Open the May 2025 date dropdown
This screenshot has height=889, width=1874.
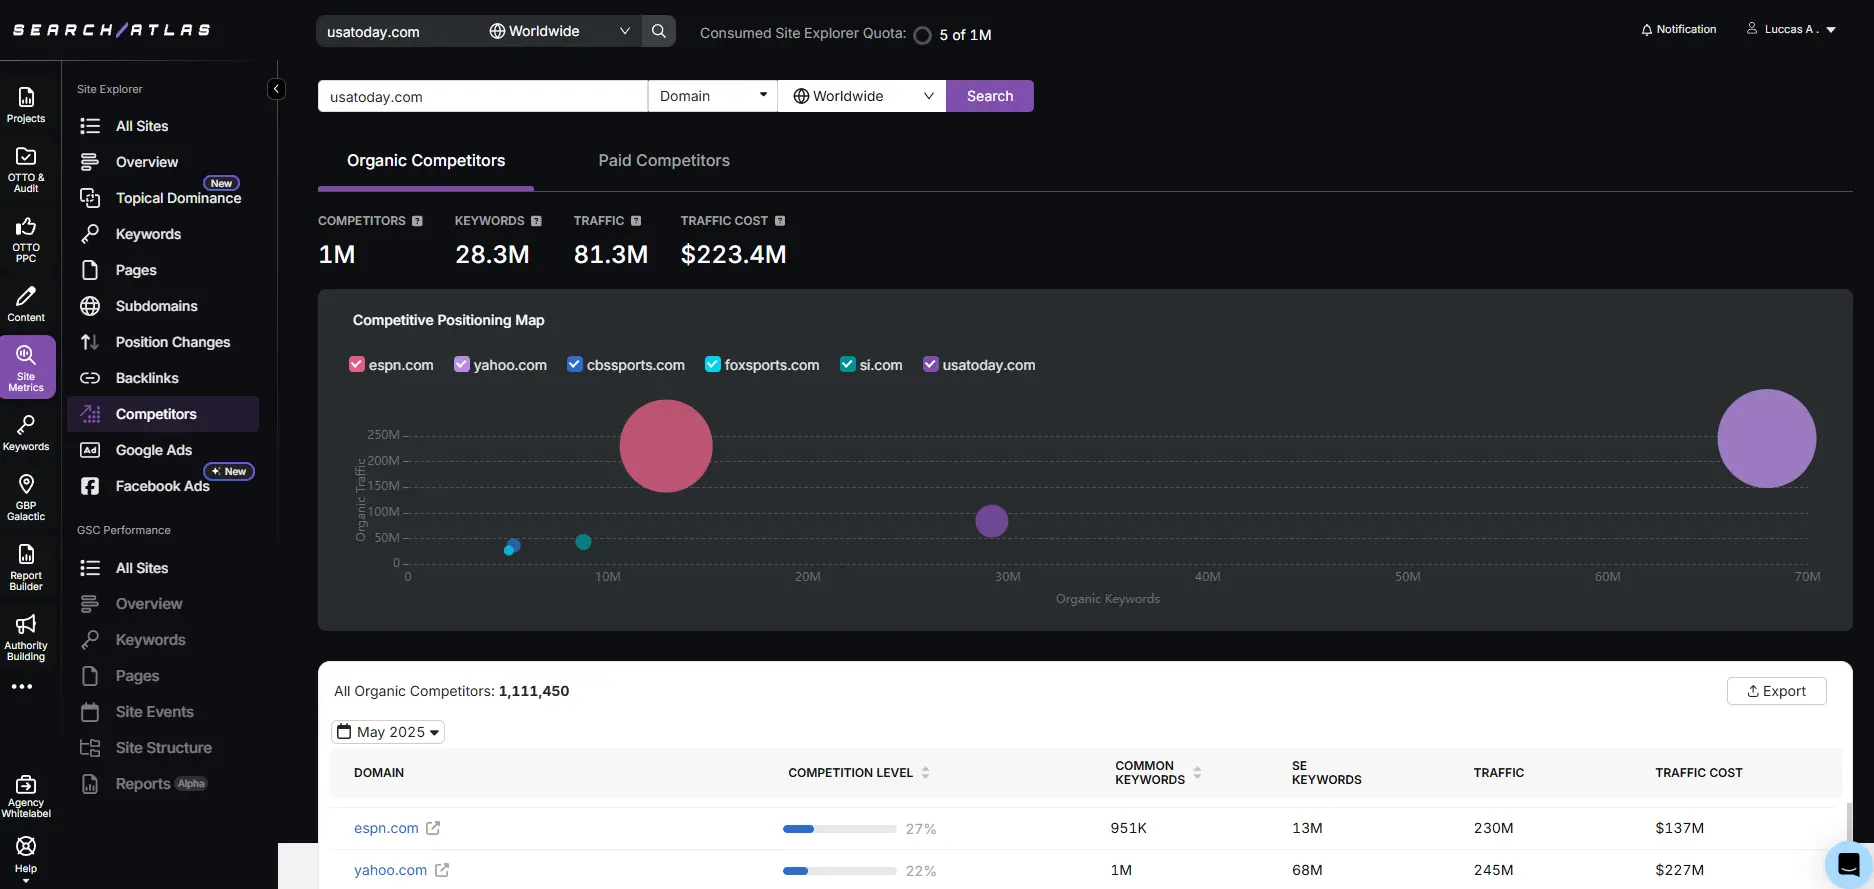tap(388, 732)
